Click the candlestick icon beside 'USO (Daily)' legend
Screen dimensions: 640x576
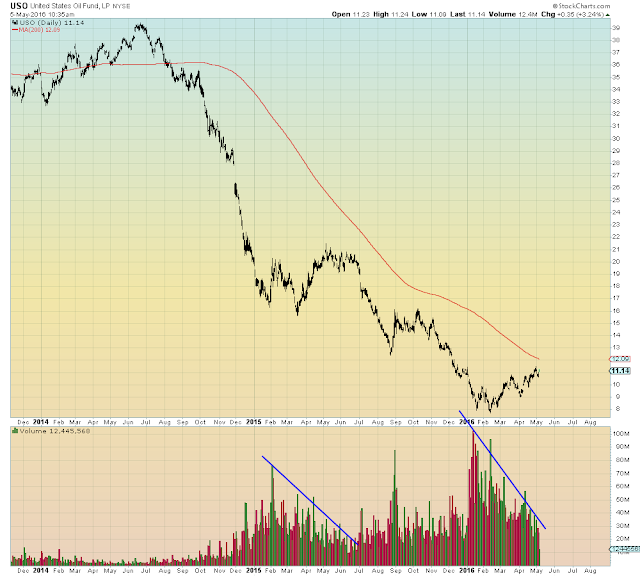pyautogui.click(x=15, y=23)
